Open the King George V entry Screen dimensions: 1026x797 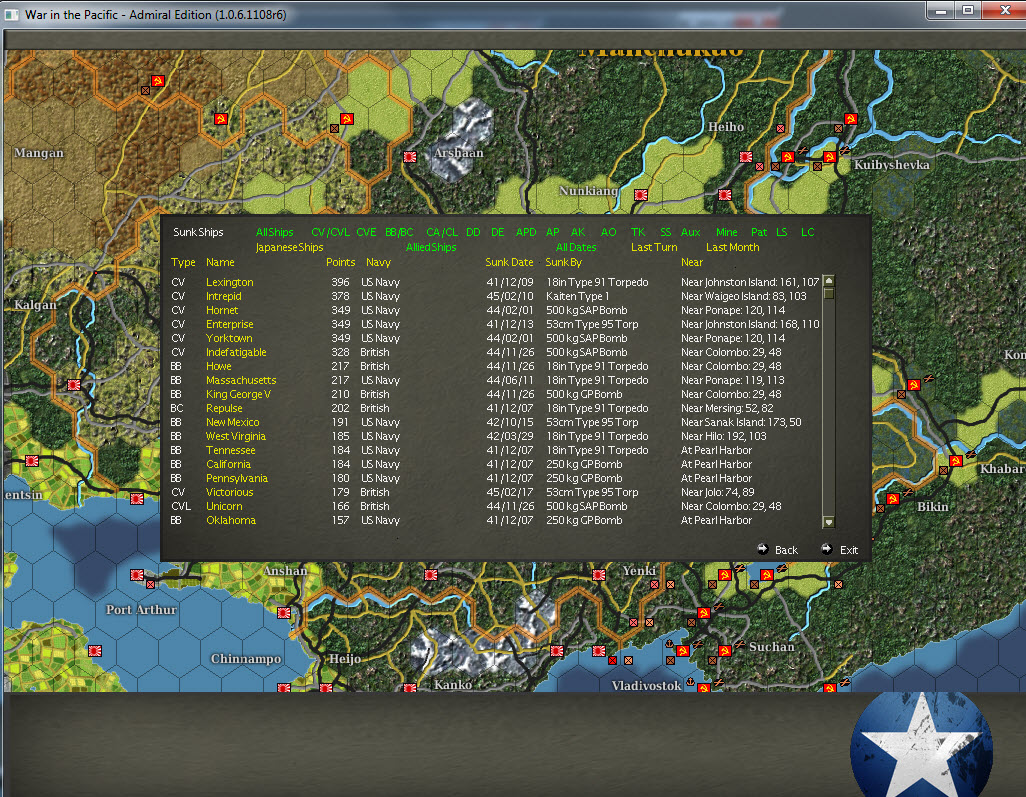[x=238, y=395]
